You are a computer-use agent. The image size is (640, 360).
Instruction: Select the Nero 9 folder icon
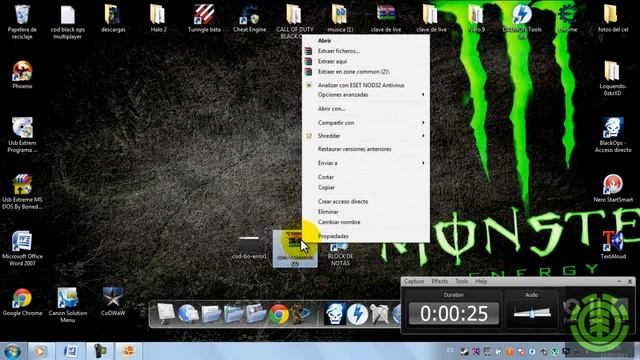pos(476,18)
